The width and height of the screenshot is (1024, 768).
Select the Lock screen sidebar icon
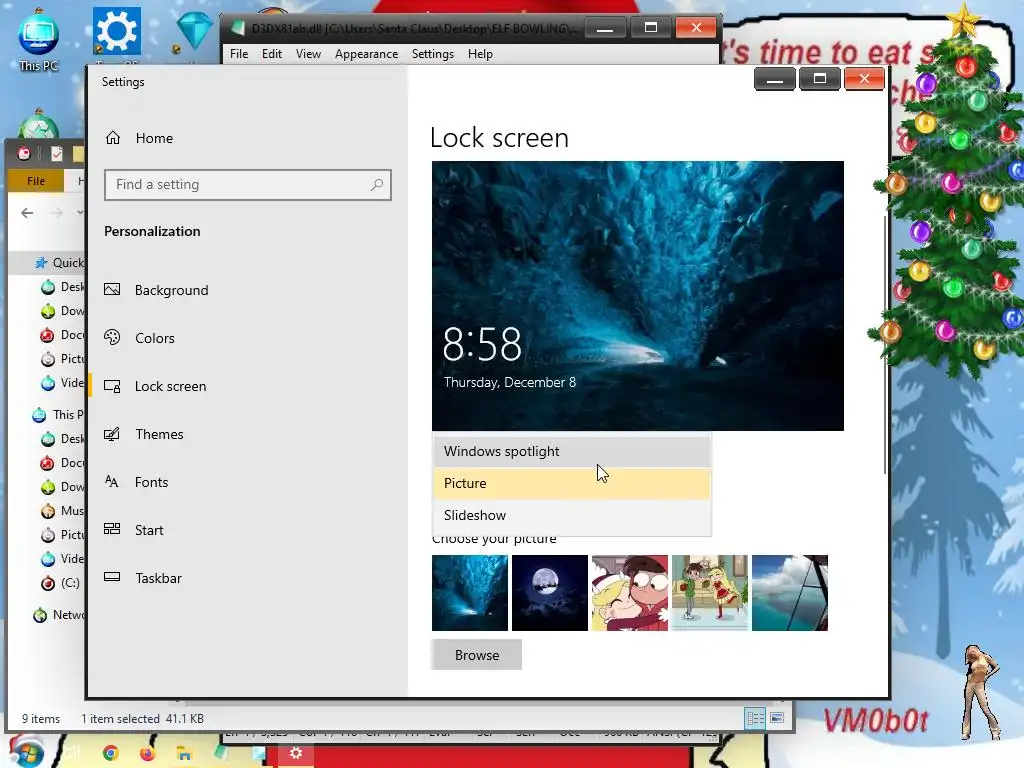coord(112,386)
